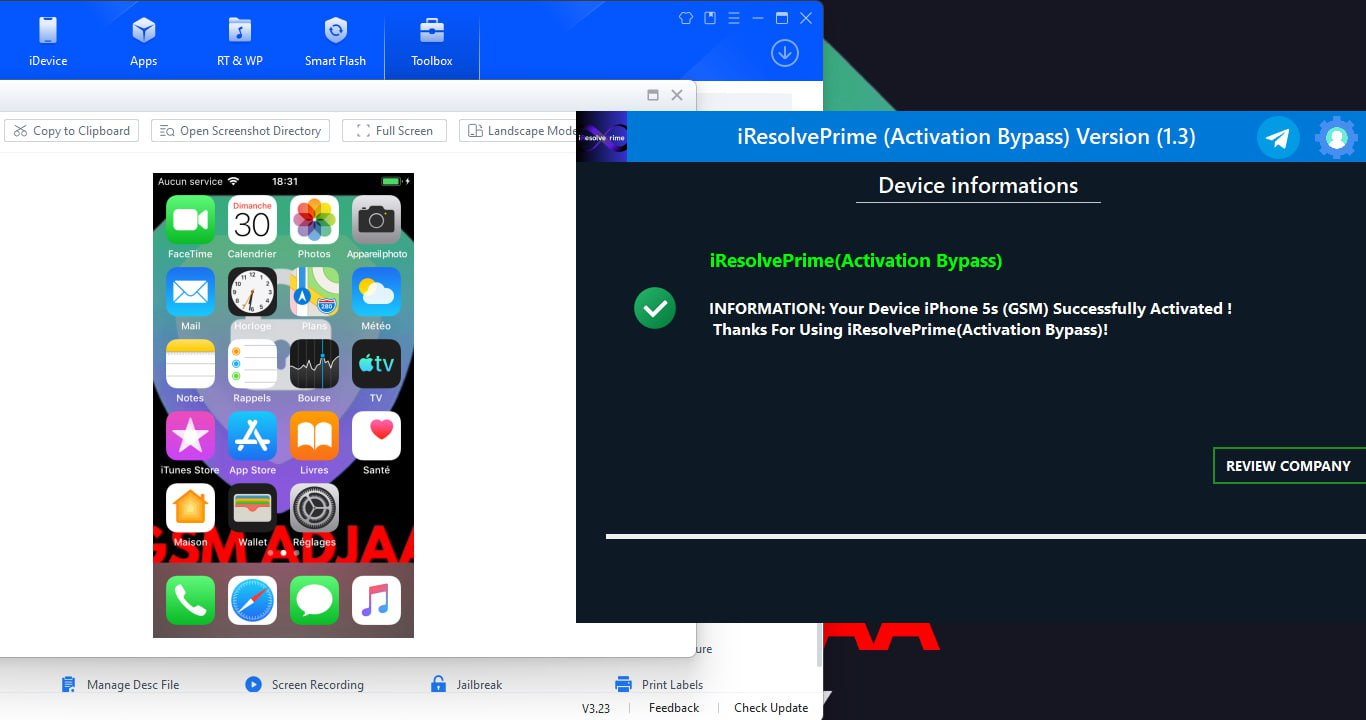The height and width of the screenshot is (720, 1366).
Task: Click the iPhone home screen thumbnail
Action: pyautogui.click(x=283, y=405)
